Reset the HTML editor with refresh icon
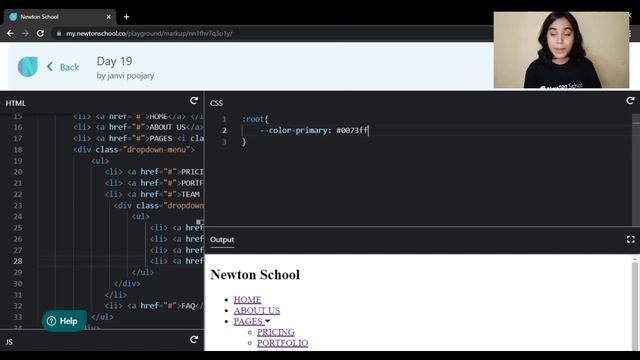 [194, 100]
